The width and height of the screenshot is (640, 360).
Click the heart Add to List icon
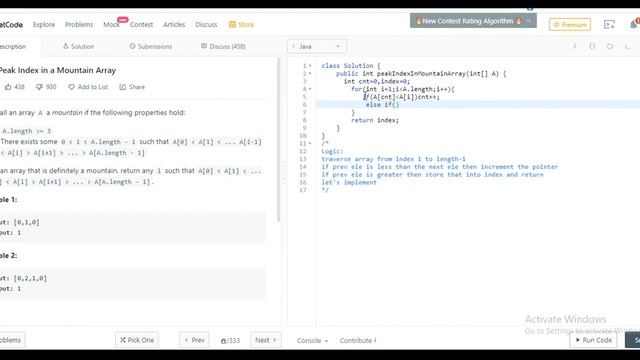tap(71, 87)
